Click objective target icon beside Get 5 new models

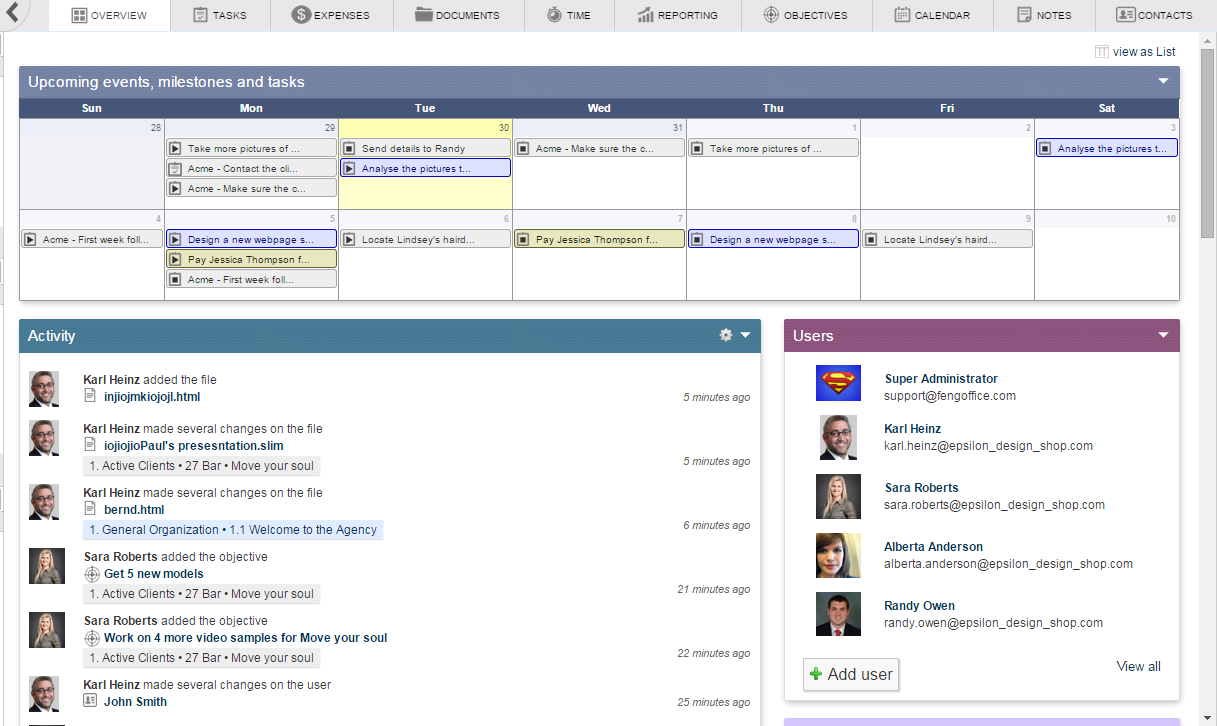click(x=92, y=574)
